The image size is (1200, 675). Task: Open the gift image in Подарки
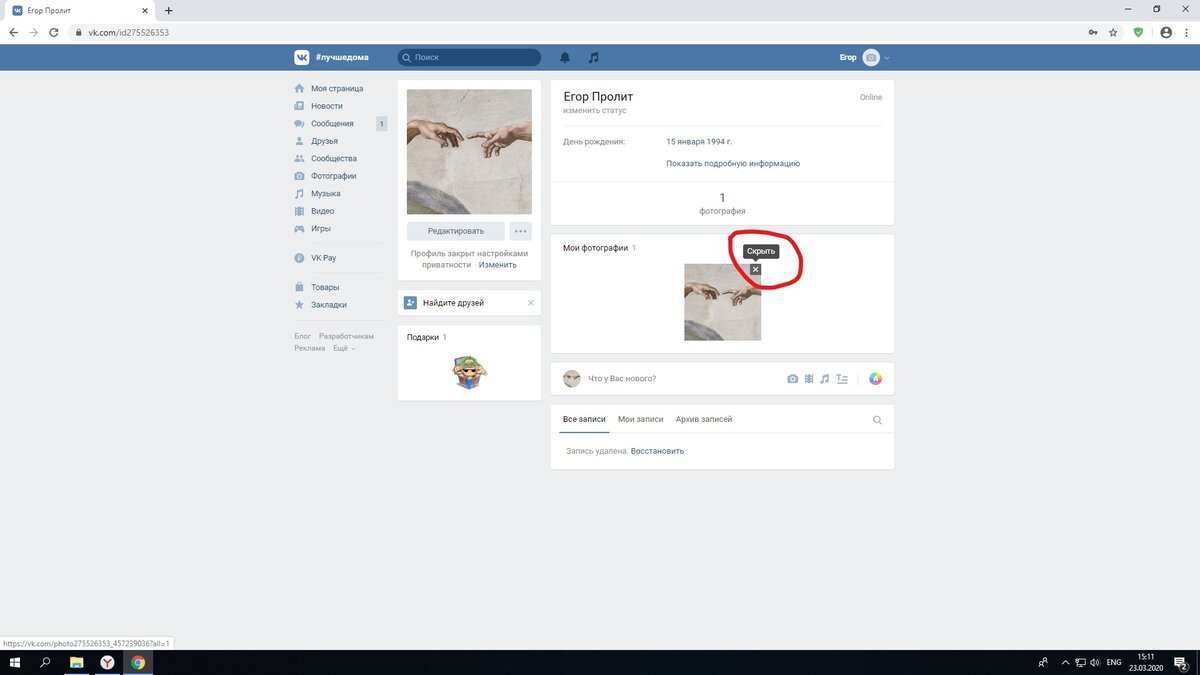pos(469,373)
